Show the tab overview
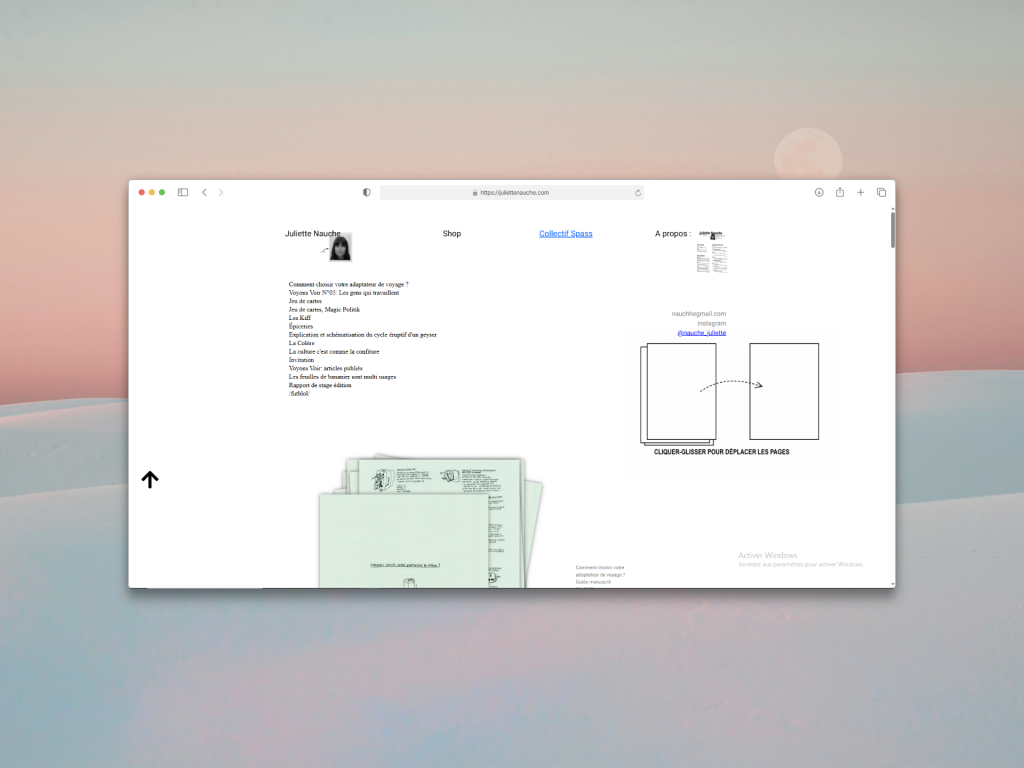The image size is (1024, 768). point(881,192)
